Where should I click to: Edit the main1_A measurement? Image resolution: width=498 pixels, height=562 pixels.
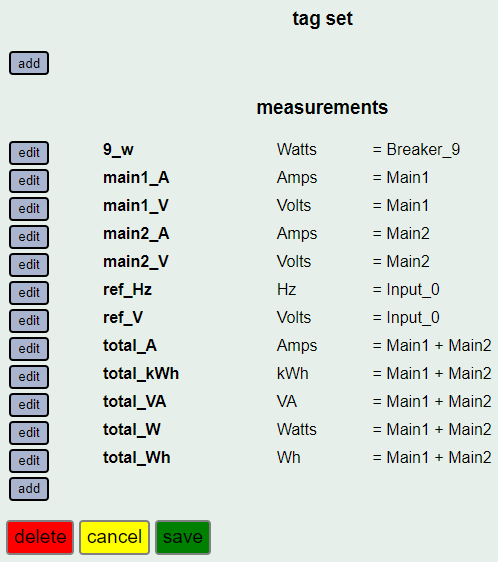click(29, 181)
